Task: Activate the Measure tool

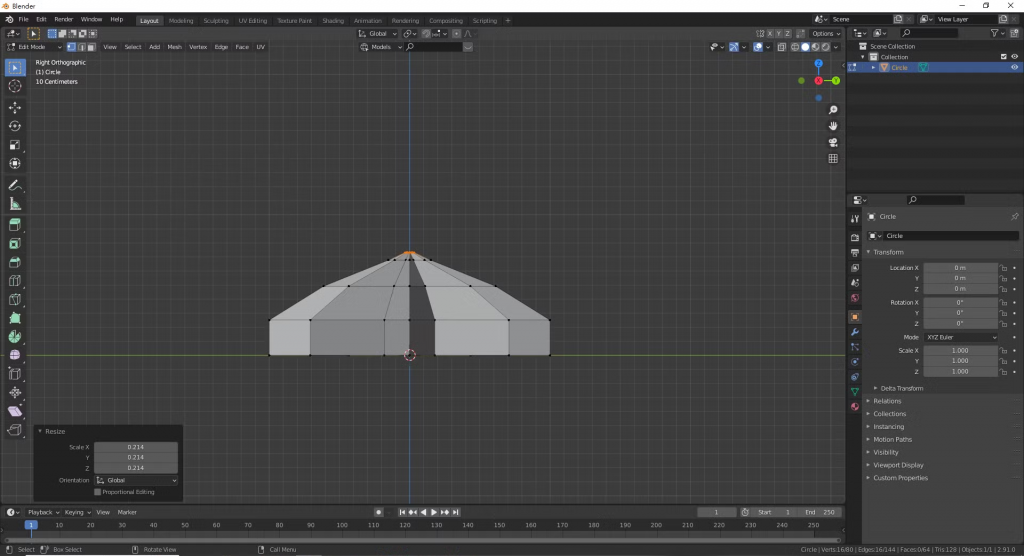Action: point(15,204)
